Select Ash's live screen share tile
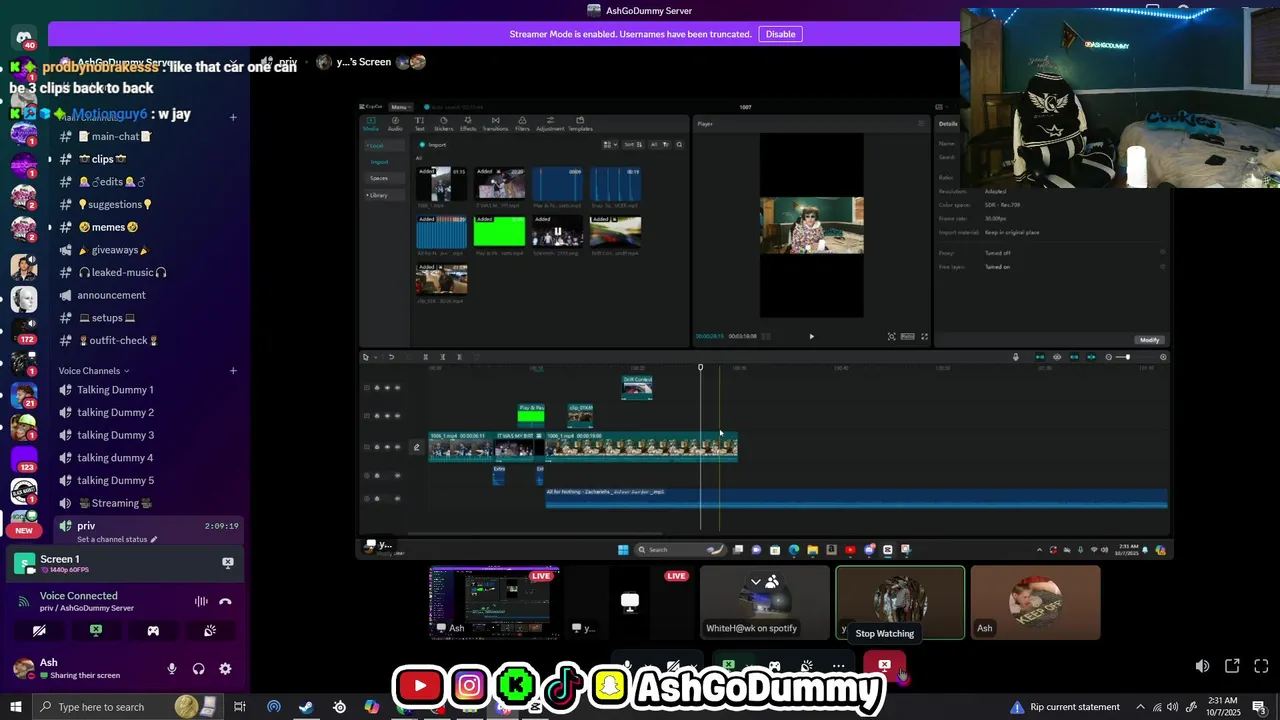Image resolution: width=1280 pixels, height=720 pixels. 494,602
